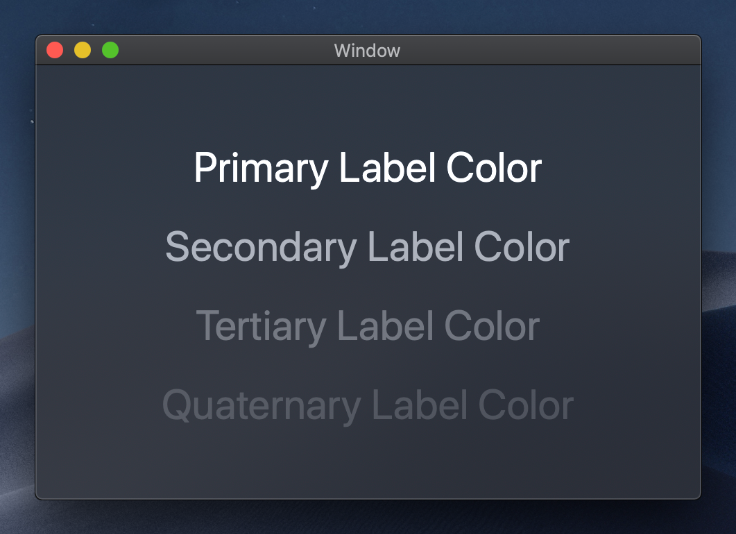
Task: Select the Quaternary Label Color text
Action: [x=368, y=406]
